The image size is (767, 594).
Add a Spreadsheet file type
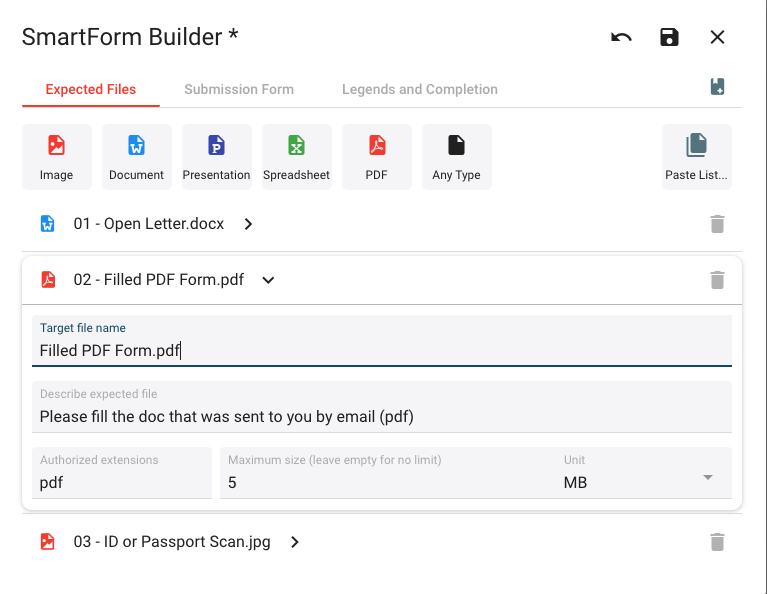296,157
